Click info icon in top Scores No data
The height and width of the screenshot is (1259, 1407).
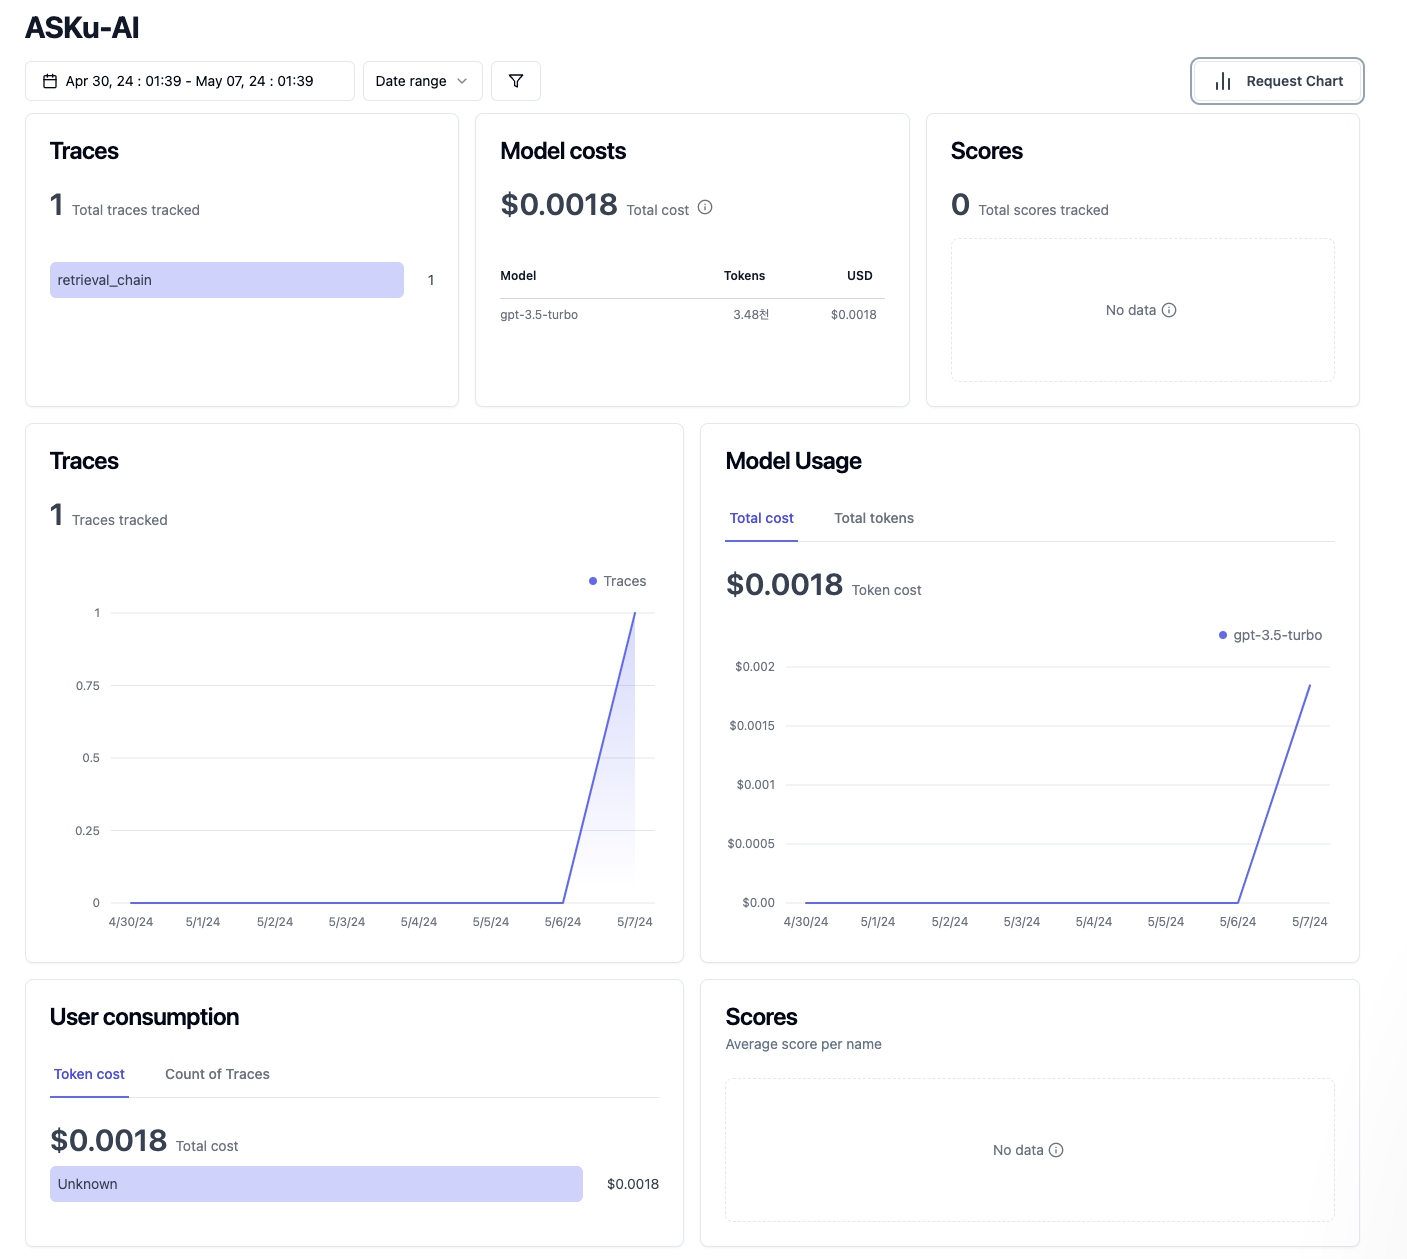point(1169,310)
